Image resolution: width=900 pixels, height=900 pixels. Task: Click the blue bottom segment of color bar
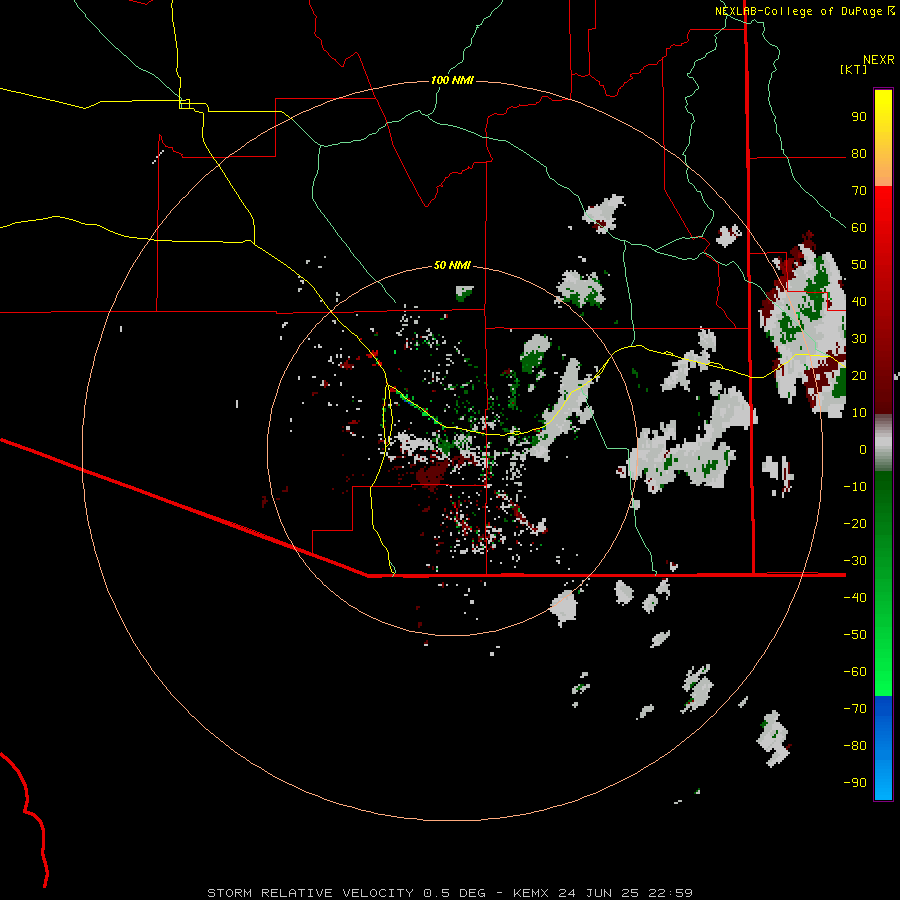(883, 748)
